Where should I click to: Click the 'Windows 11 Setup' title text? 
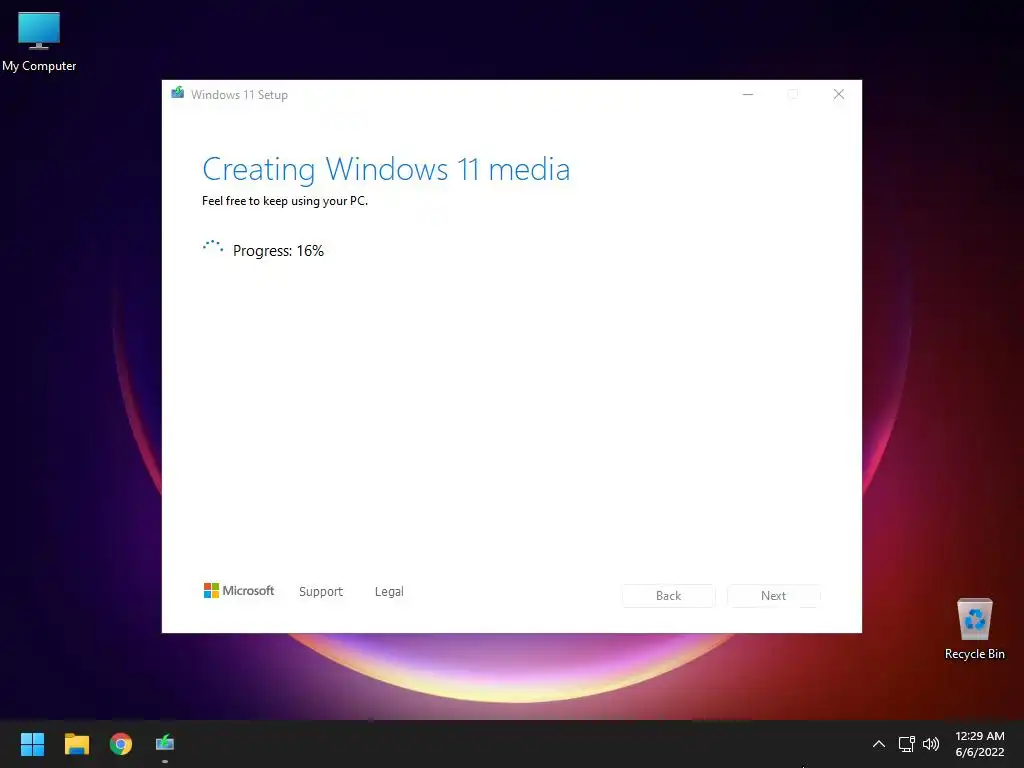239,95
